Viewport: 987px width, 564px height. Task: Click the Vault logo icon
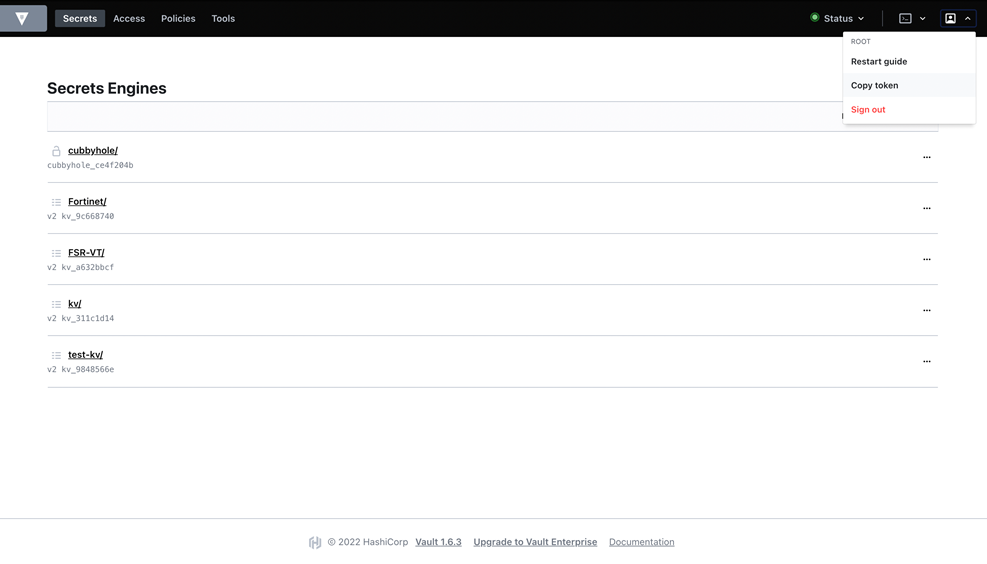[x=22, y=18]
